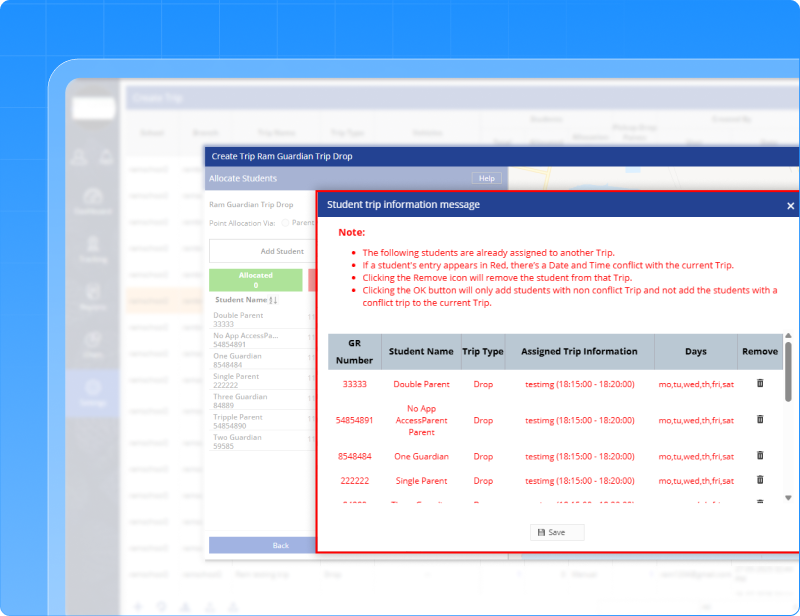
Task: Click trash icon for GR number 54854891
Action: point(760,420)
